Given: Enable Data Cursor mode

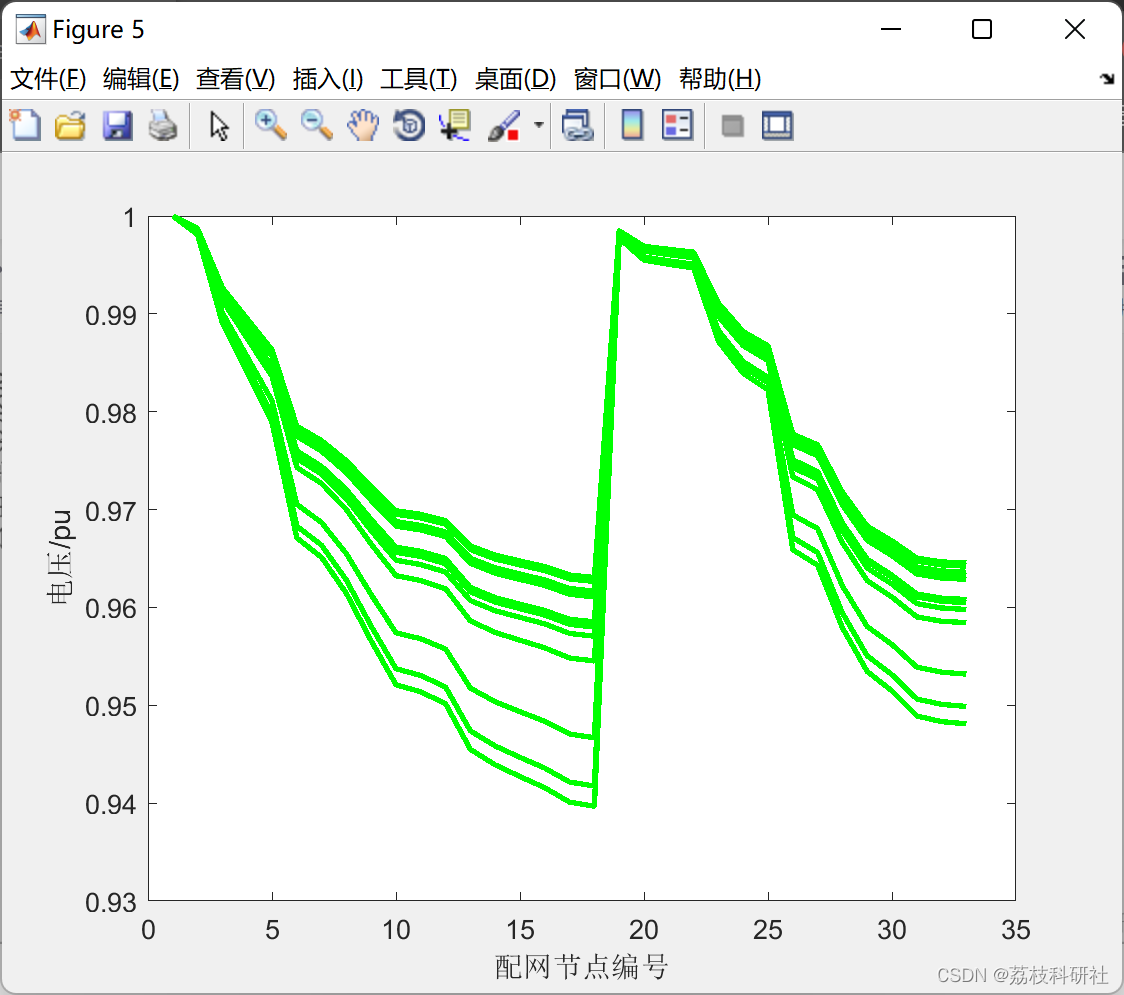Looking at the screenshot, I should coord(453,124).
